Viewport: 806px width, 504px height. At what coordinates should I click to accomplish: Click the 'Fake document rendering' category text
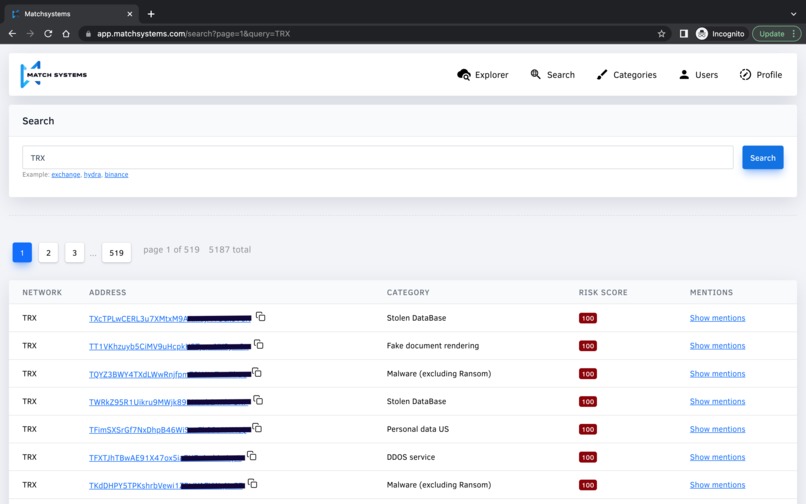[433, 346]
